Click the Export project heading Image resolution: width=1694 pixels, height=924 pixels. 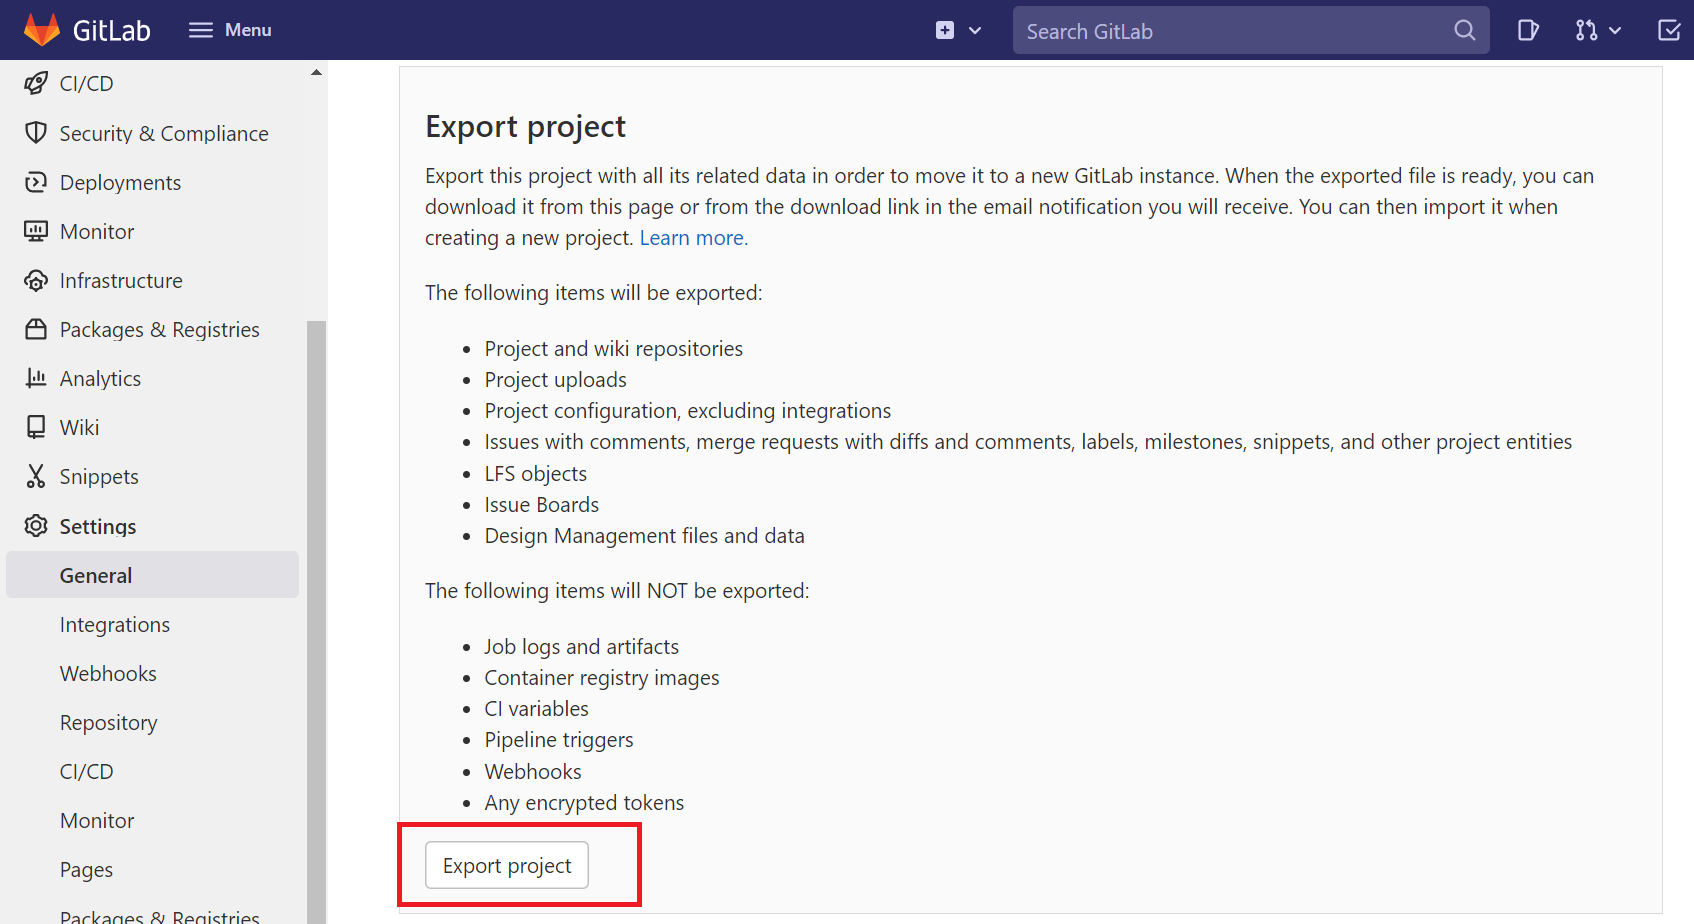[x=525, y=127]
